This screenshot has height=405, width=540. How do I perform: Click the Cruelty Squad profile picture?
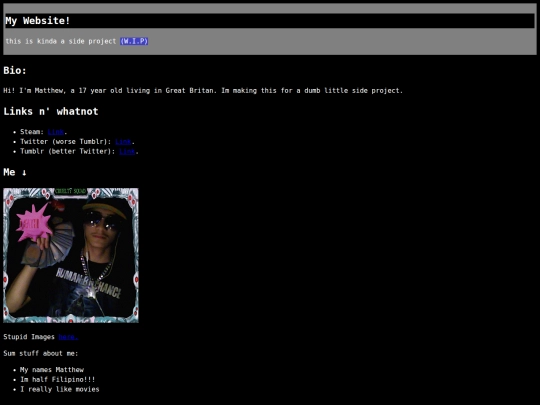pos(71,255)
